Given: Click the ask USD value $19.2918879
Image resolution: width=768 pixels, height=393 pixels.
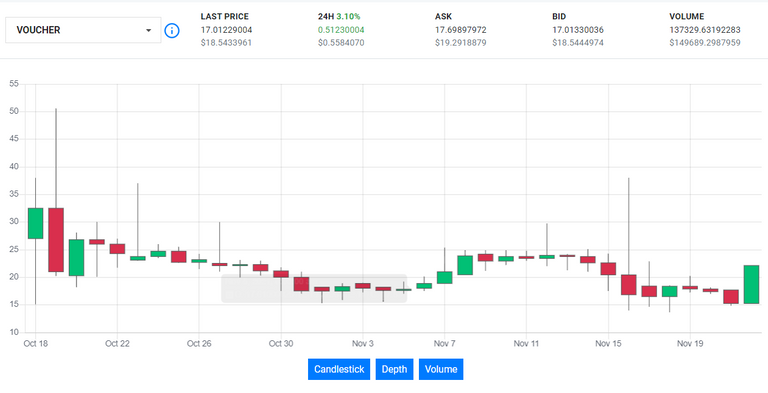Looking at the screenshot, I should pos(460,43).
